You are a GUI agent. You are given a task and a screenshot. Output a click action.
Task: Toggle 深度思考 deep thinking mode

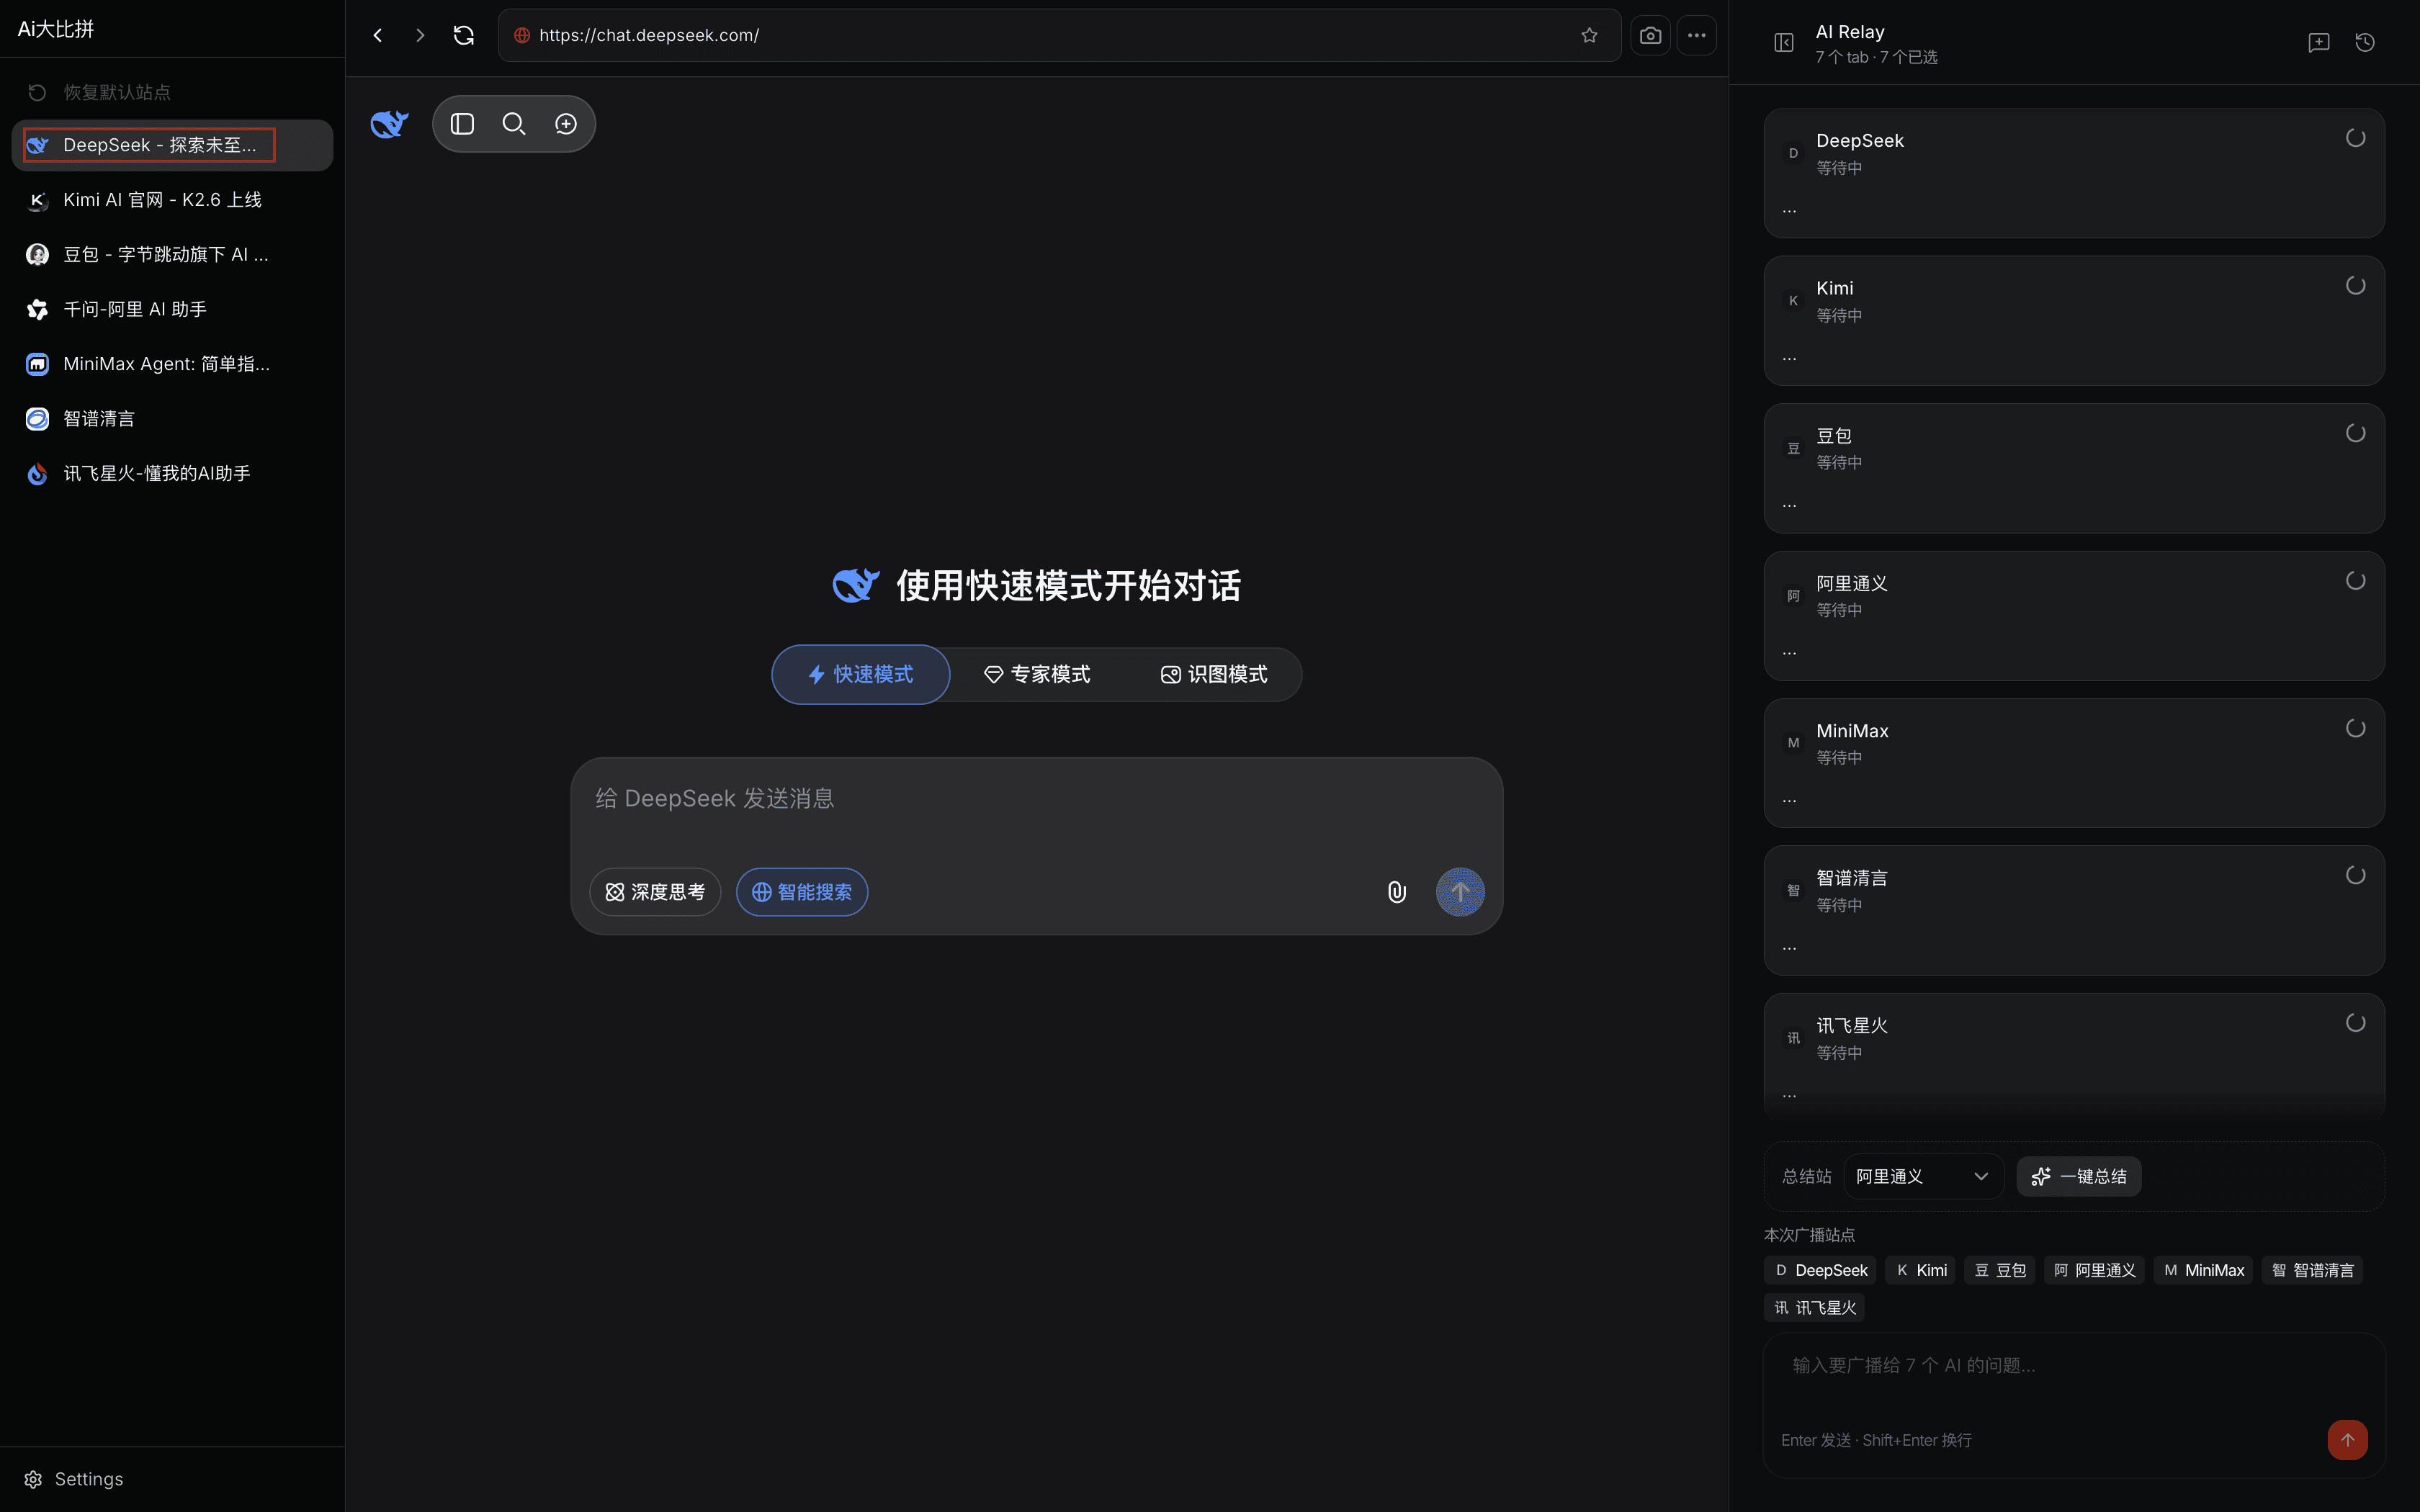coord(655,892)
